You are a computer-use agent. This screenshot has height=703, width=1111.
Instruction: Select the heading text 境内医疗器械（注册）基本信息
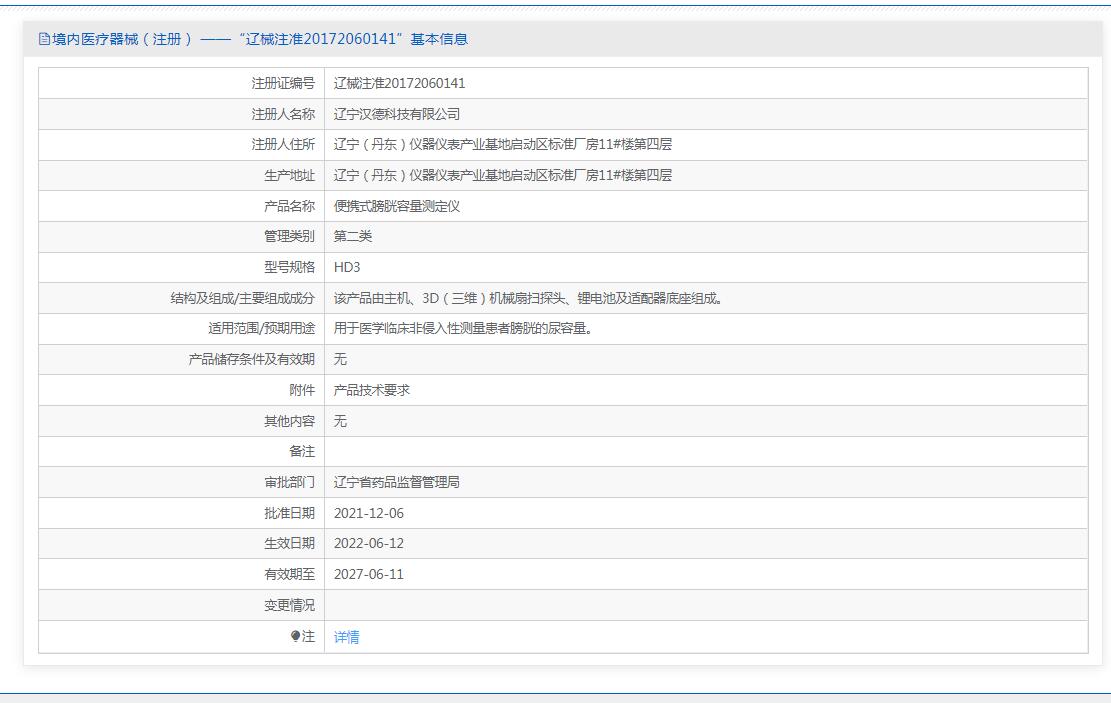[x=259, y=39]
